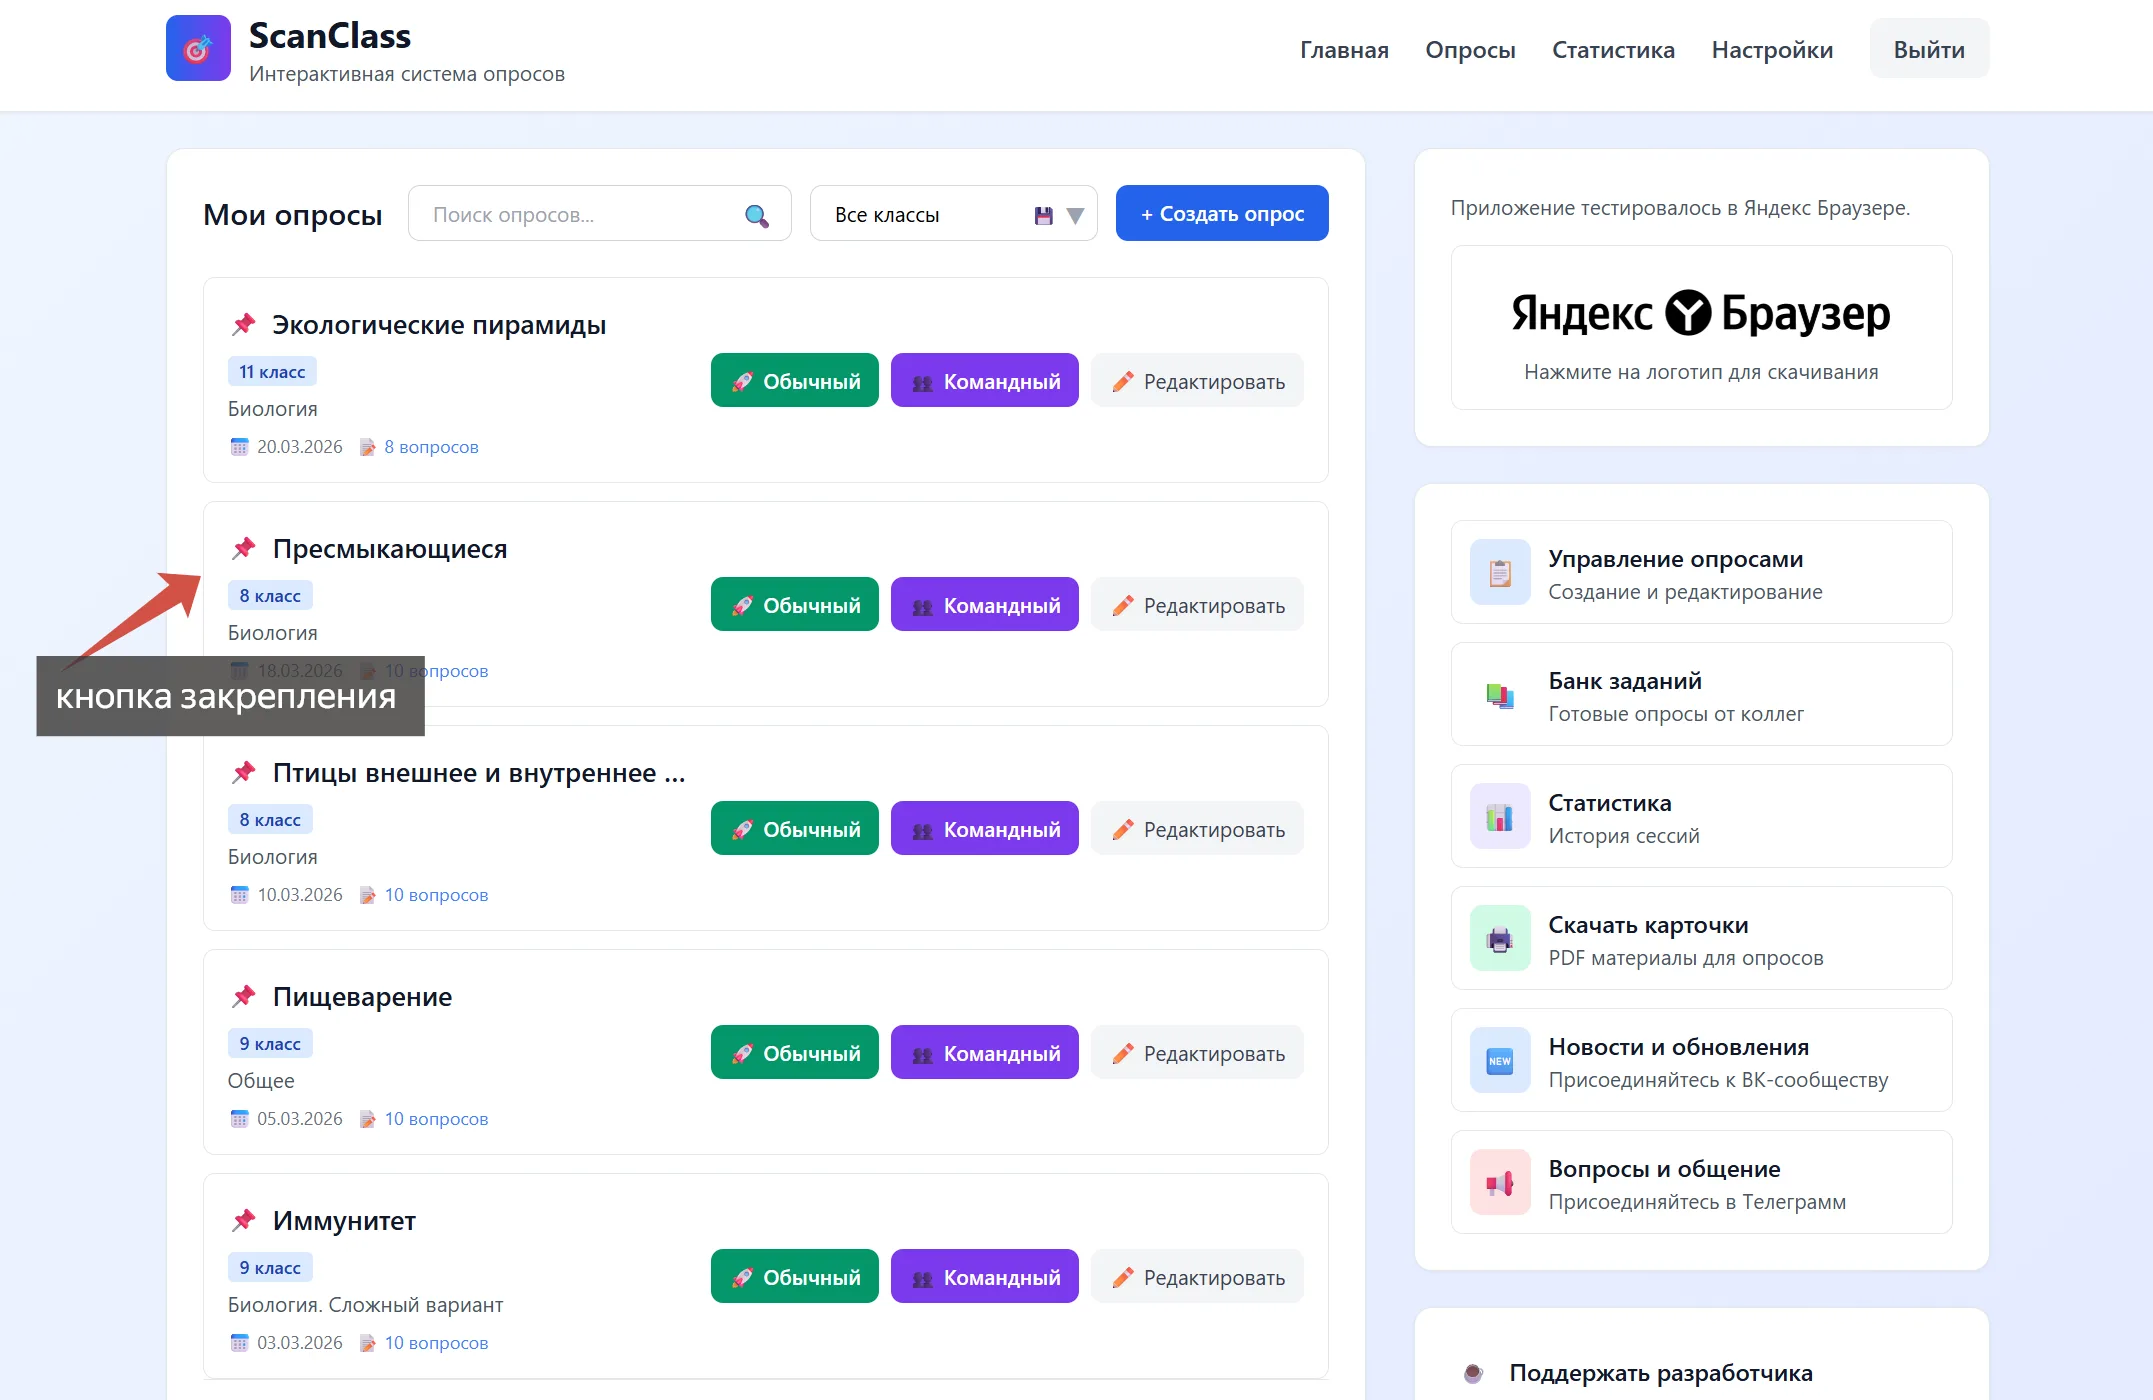This screenshot has height=1400, width=2153.
Task: Start Обычный mode for Пресмыкающиеся
Action: coord(794,605)
